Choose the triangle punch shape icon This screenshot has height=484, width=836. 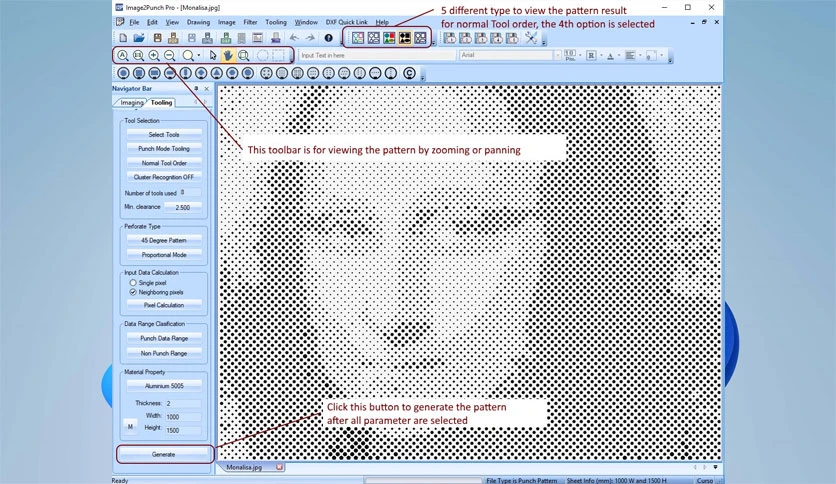coord(216,73)
